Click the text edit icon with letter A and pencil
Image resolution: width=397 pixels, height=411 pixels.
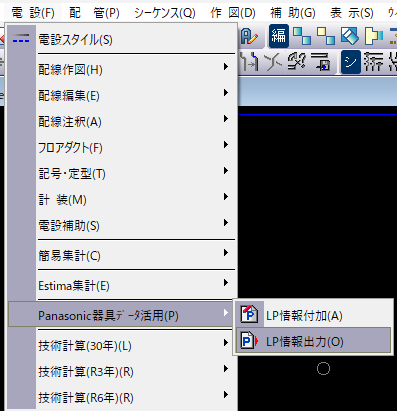tap(249, 36)
